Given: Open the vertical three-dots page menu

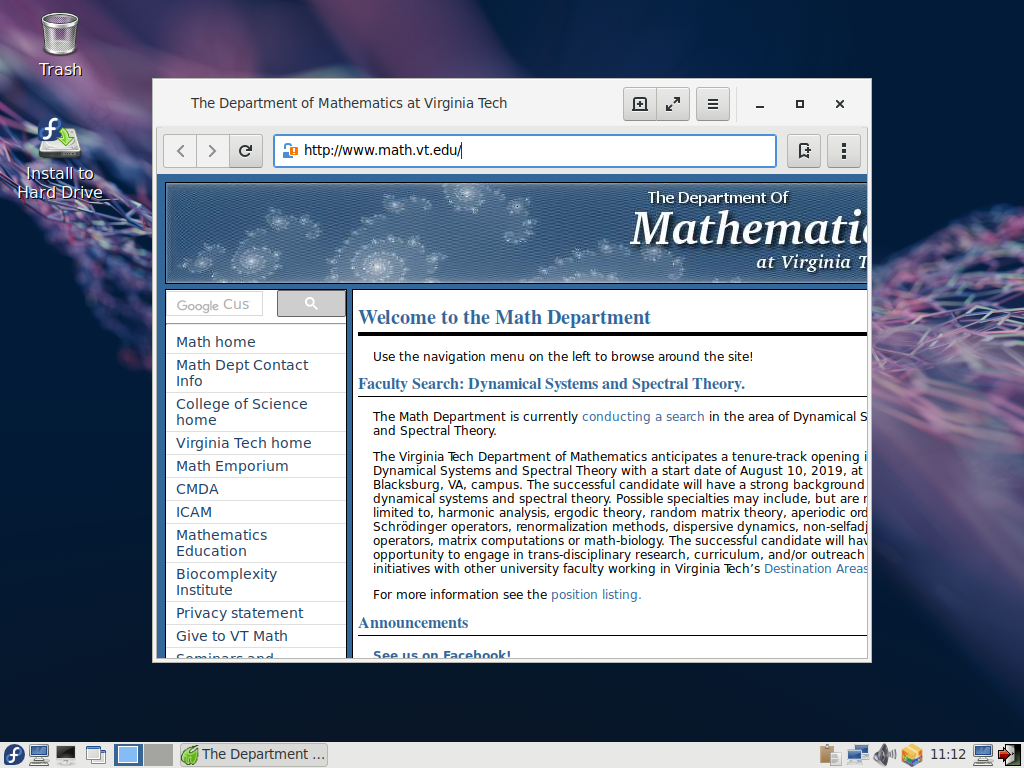Looking at the screenshot, I should click(x=844, y=151).
